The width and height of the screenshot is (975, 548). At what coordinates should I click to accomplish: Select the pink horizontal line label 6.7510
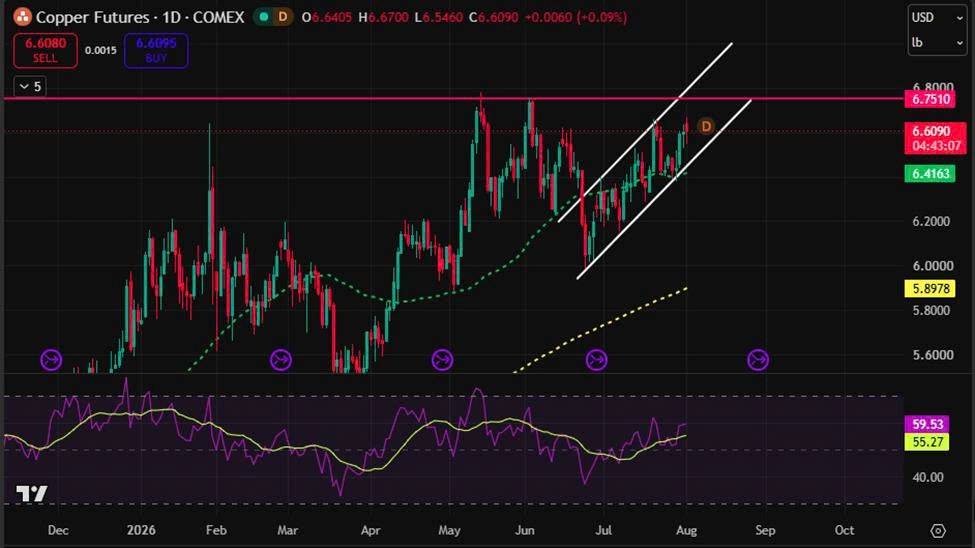[930, 99]
